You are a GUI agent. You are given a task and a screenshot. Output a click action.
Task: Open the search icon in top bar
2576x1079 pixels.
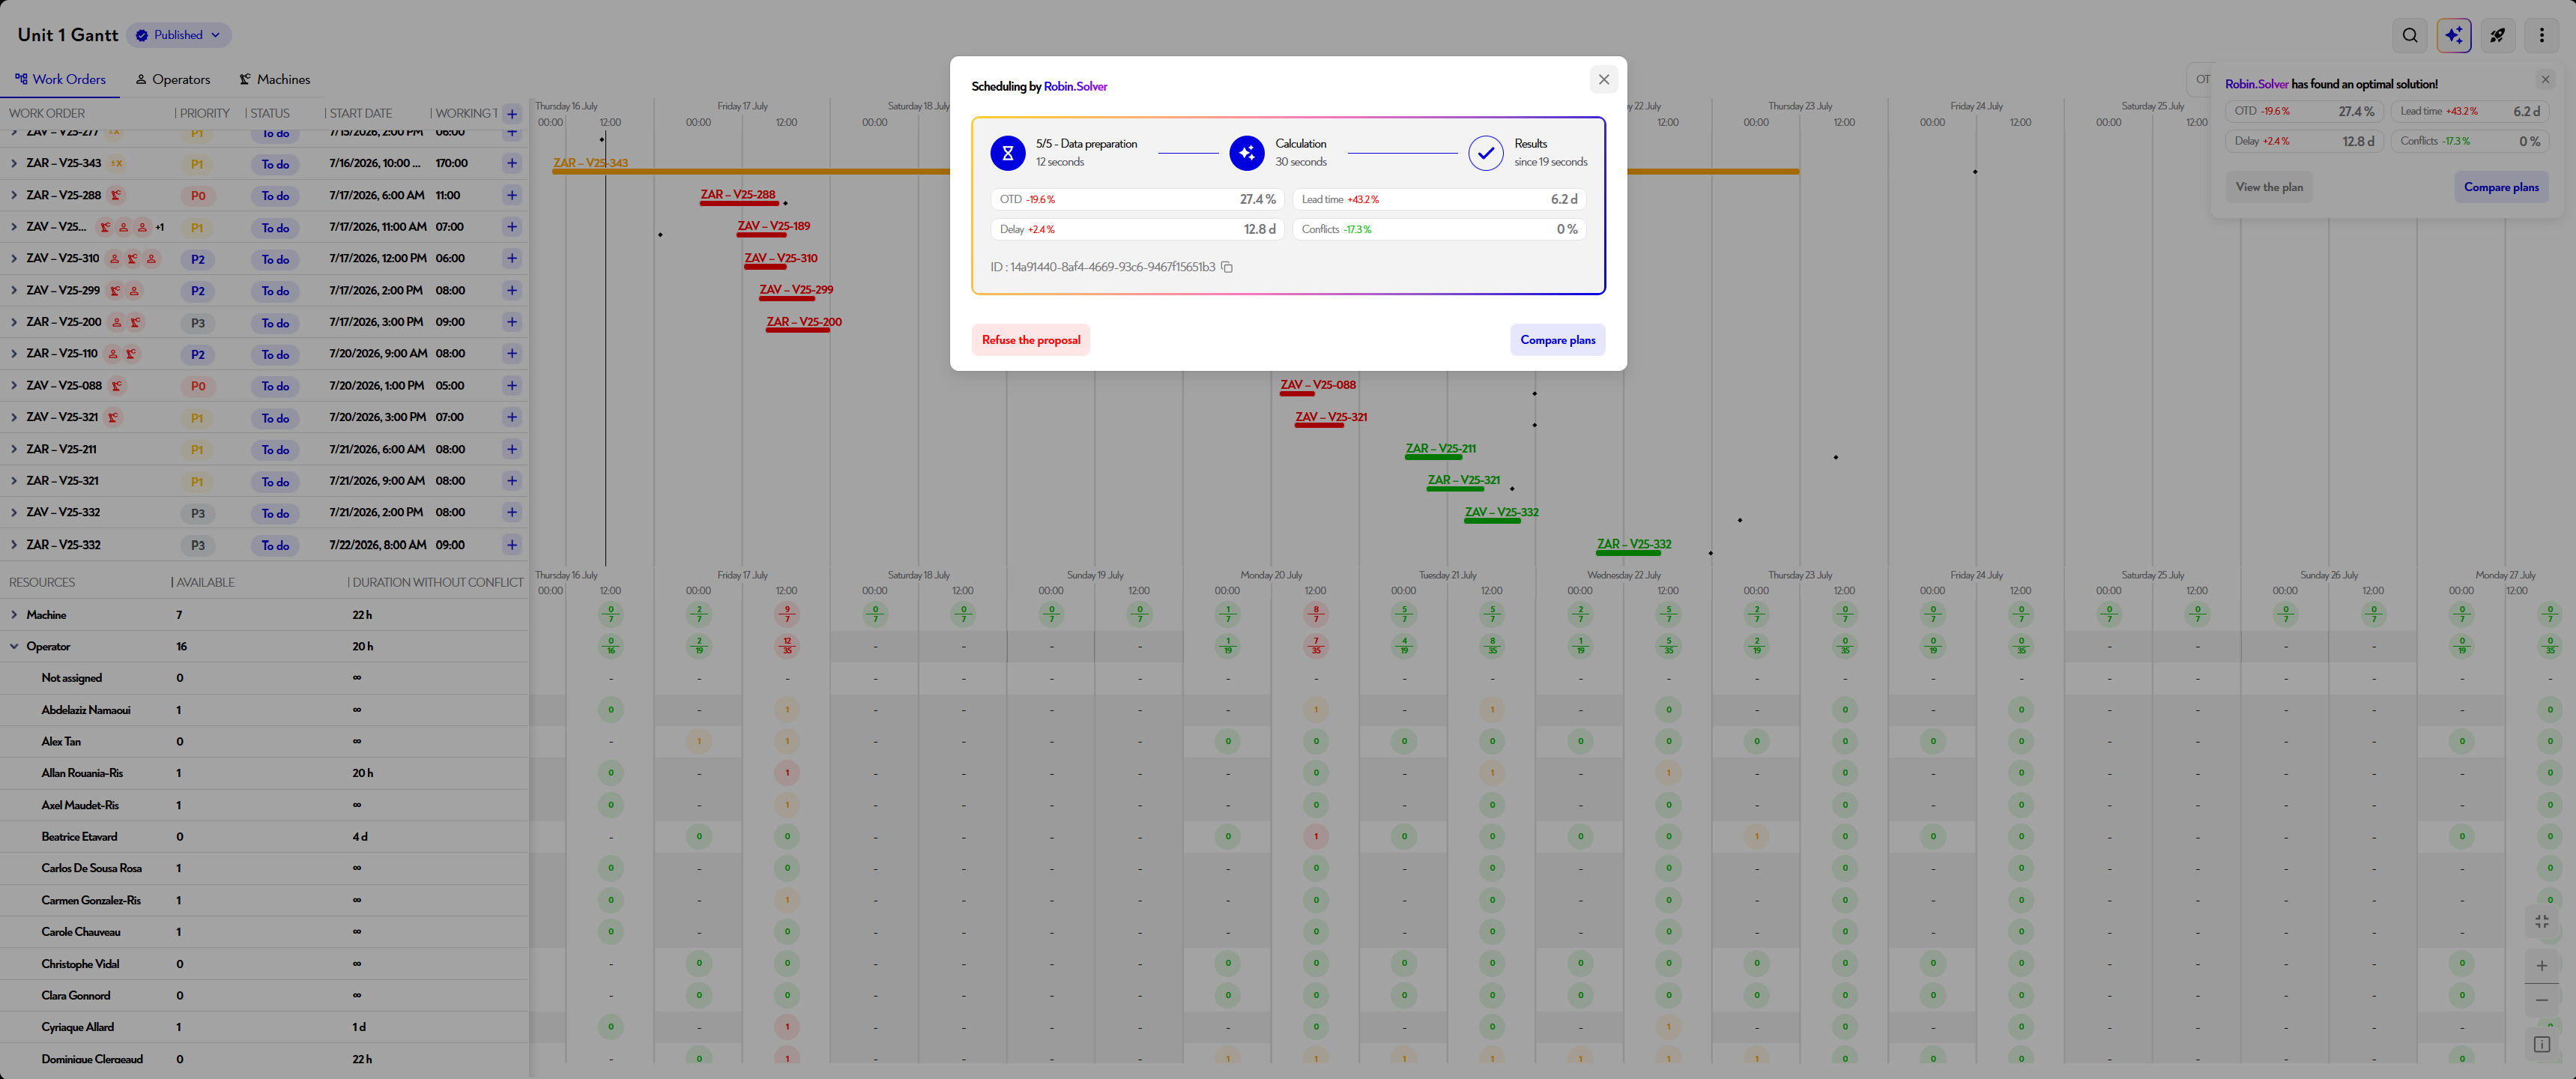[x=2410, y=35]
